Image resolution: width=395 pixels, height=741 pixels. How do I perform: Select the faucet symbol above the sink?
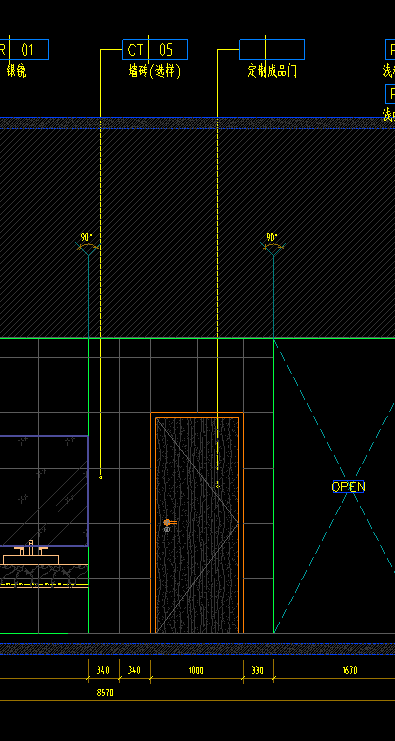click(31, 548)
